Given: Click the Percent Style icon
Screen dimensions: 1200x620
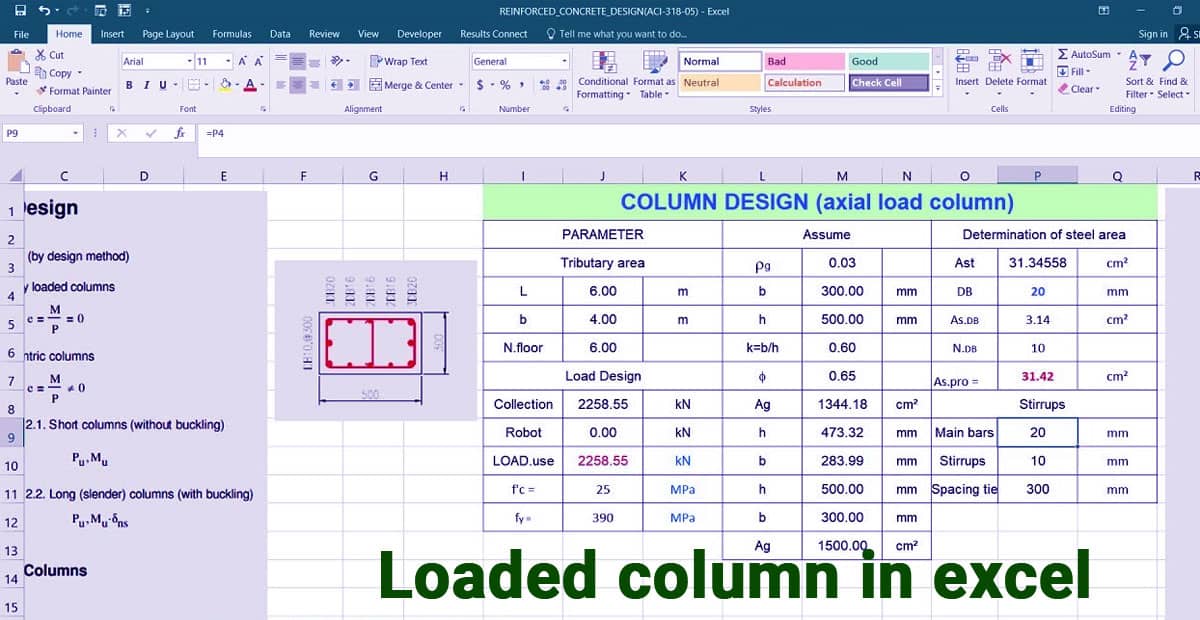Looking at the screenshot, I should (505, 85).
